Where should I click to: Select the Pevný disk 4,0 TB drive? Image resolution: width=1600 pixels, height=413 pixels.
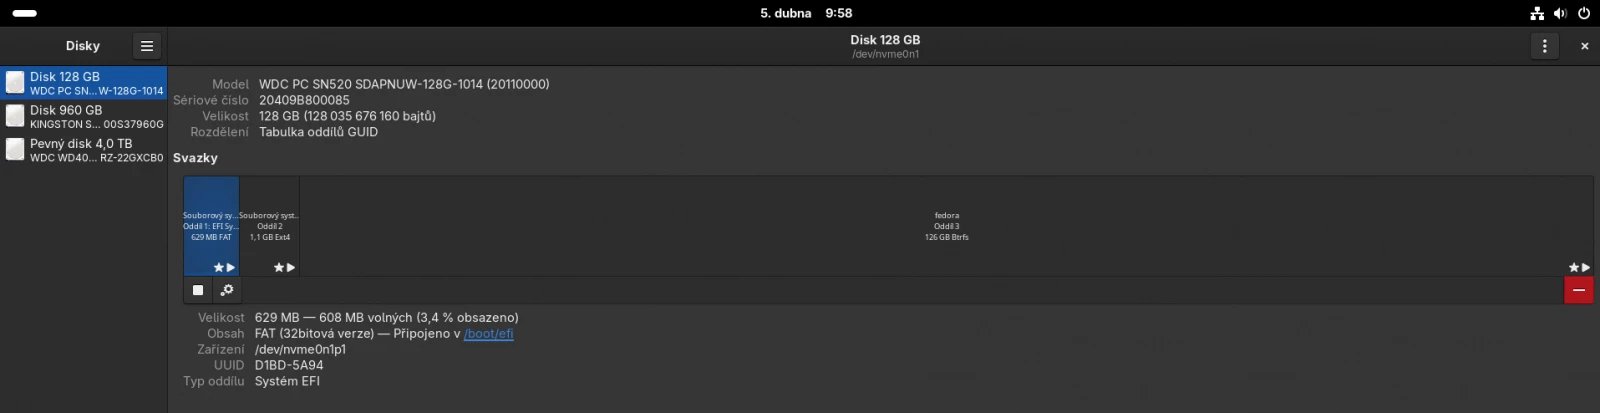click(x=84, y=150)
